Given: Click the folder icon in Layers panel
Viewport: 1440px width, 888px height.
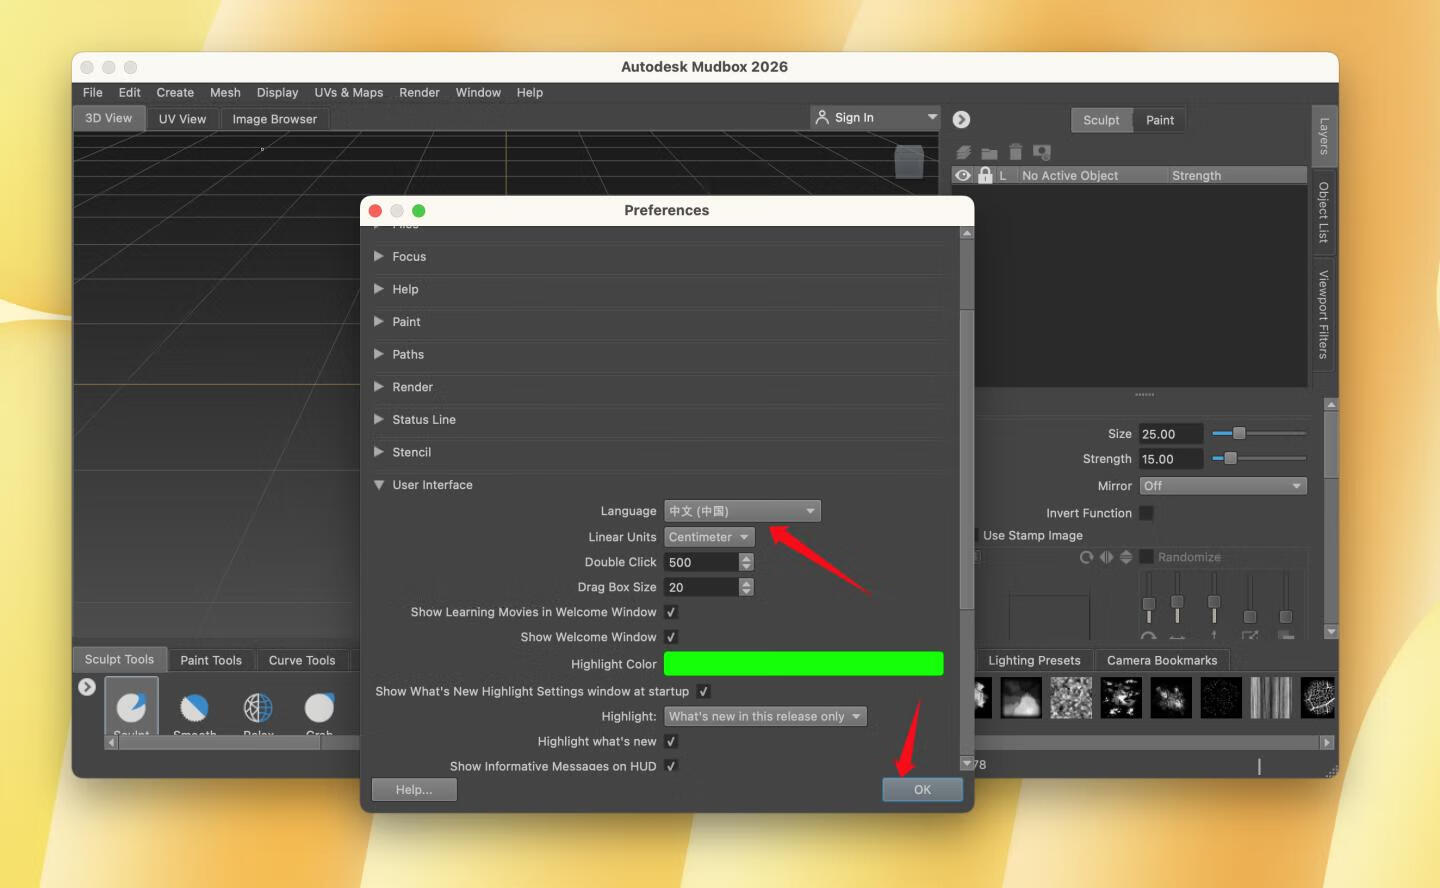Looking at the screenshot, I should click(x=989, y=153).
